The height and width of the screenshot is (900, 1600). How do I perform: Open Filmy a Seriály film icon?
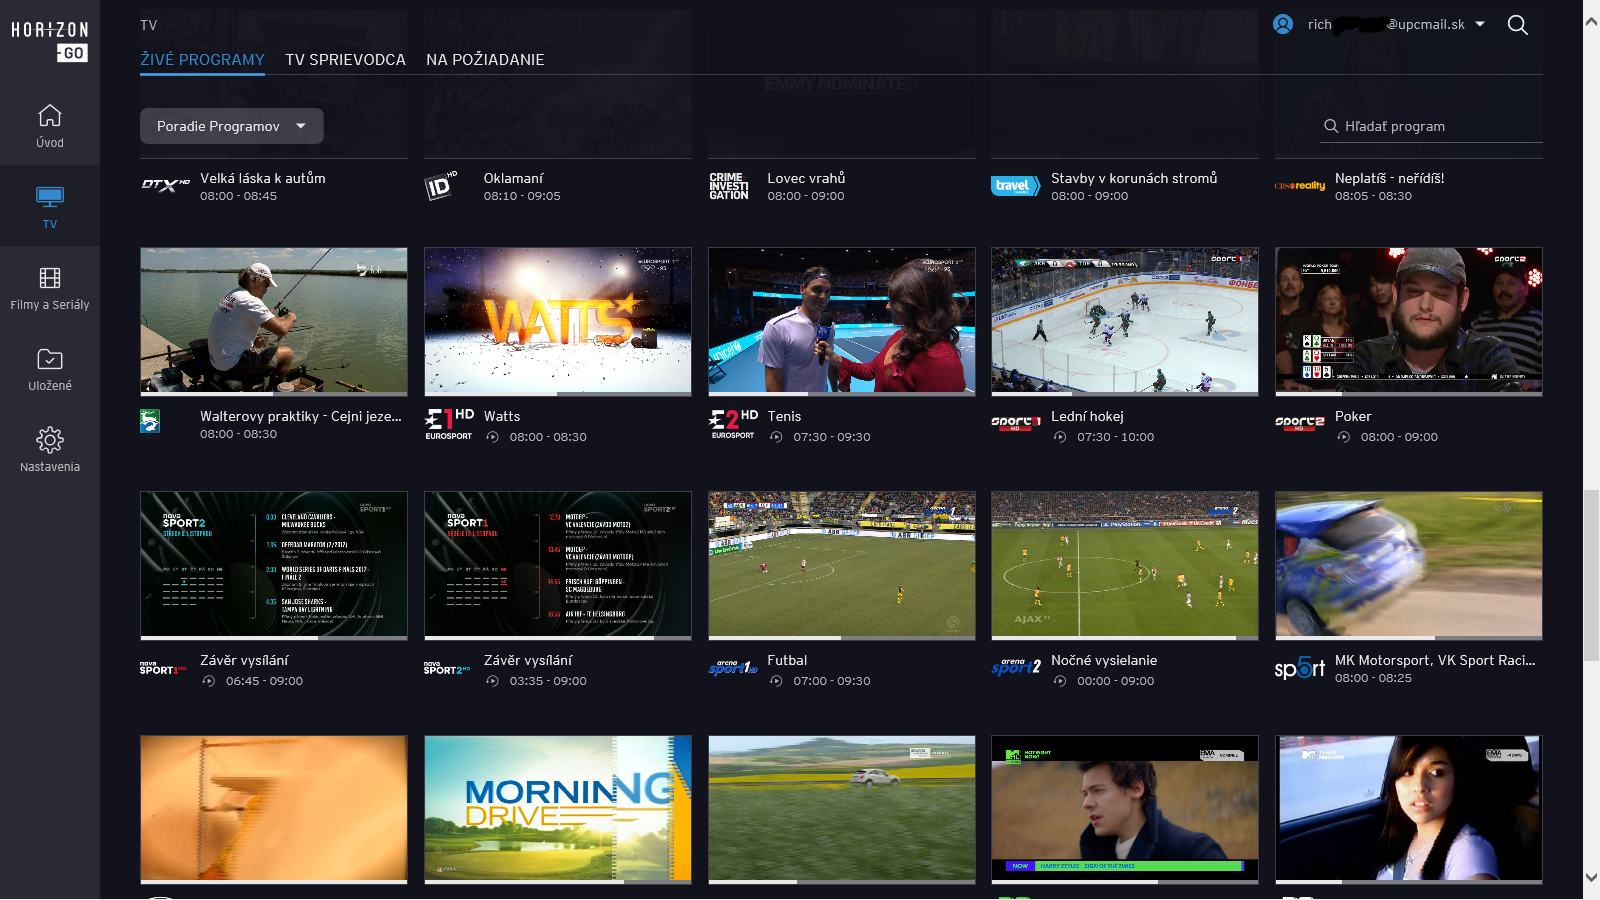(x=50, y=278)
